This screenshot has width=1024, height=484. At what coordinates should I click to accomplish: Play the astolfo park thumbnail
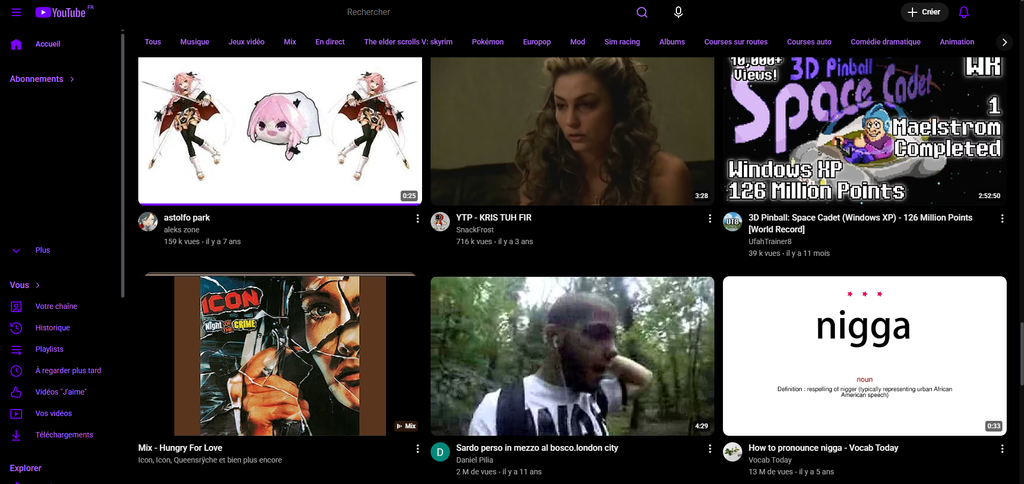280,131
